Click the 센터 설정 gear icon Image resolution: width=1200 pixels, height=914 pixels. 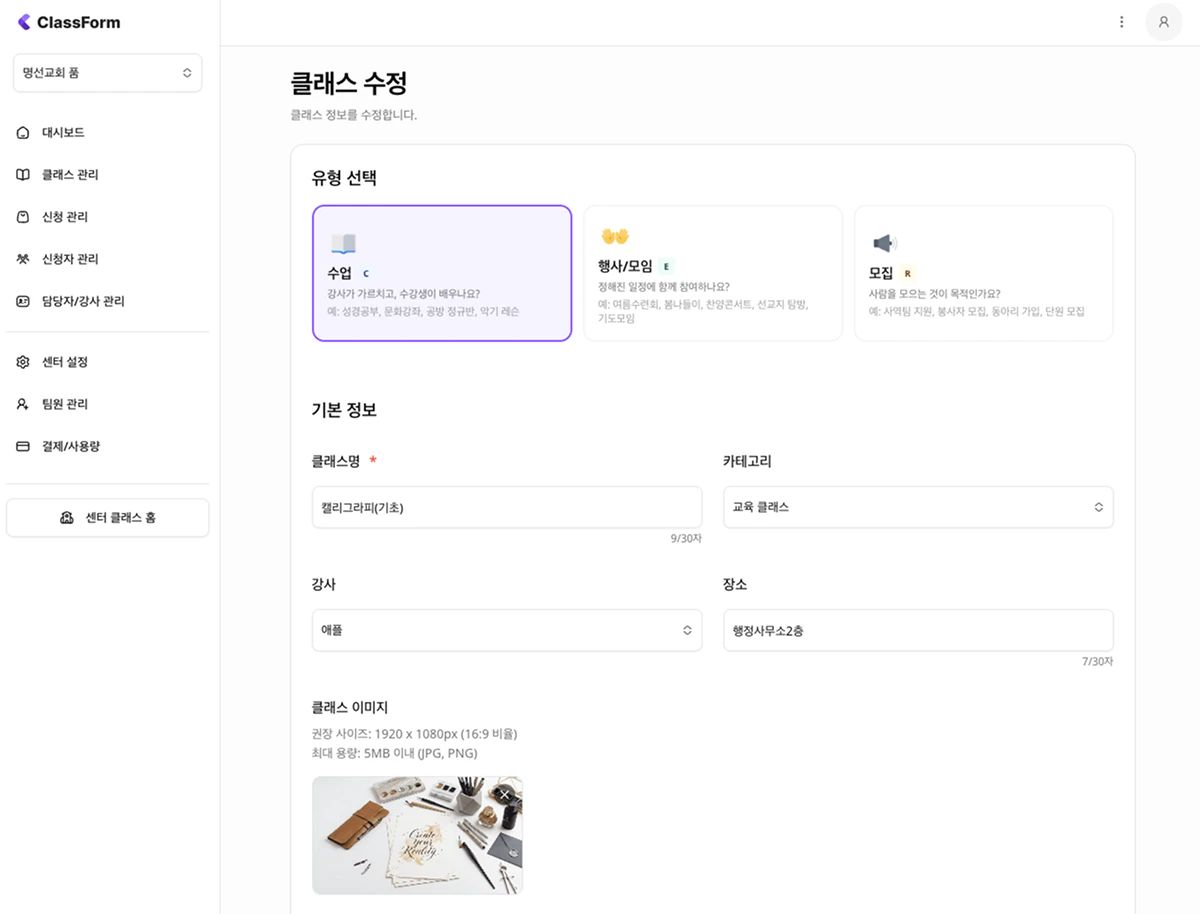pos(23,362)
